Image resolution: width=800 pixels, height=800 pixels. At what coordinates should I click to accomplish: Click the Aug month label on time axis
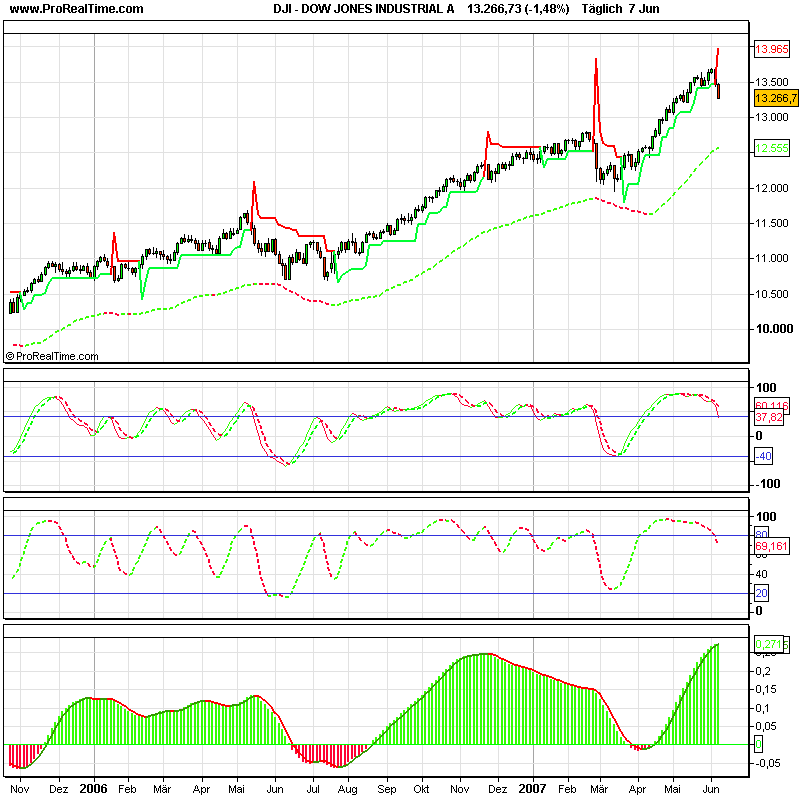tap(347, 789)
